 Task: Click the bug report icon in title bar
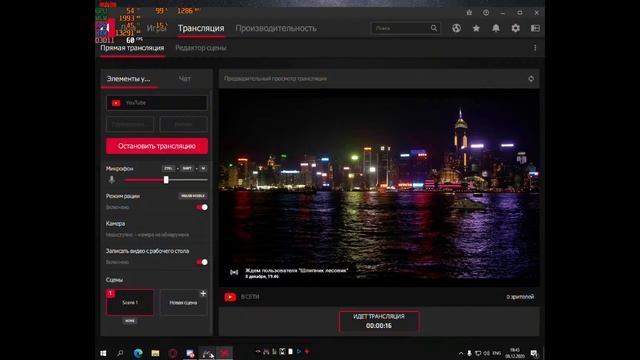coord(469,13)
